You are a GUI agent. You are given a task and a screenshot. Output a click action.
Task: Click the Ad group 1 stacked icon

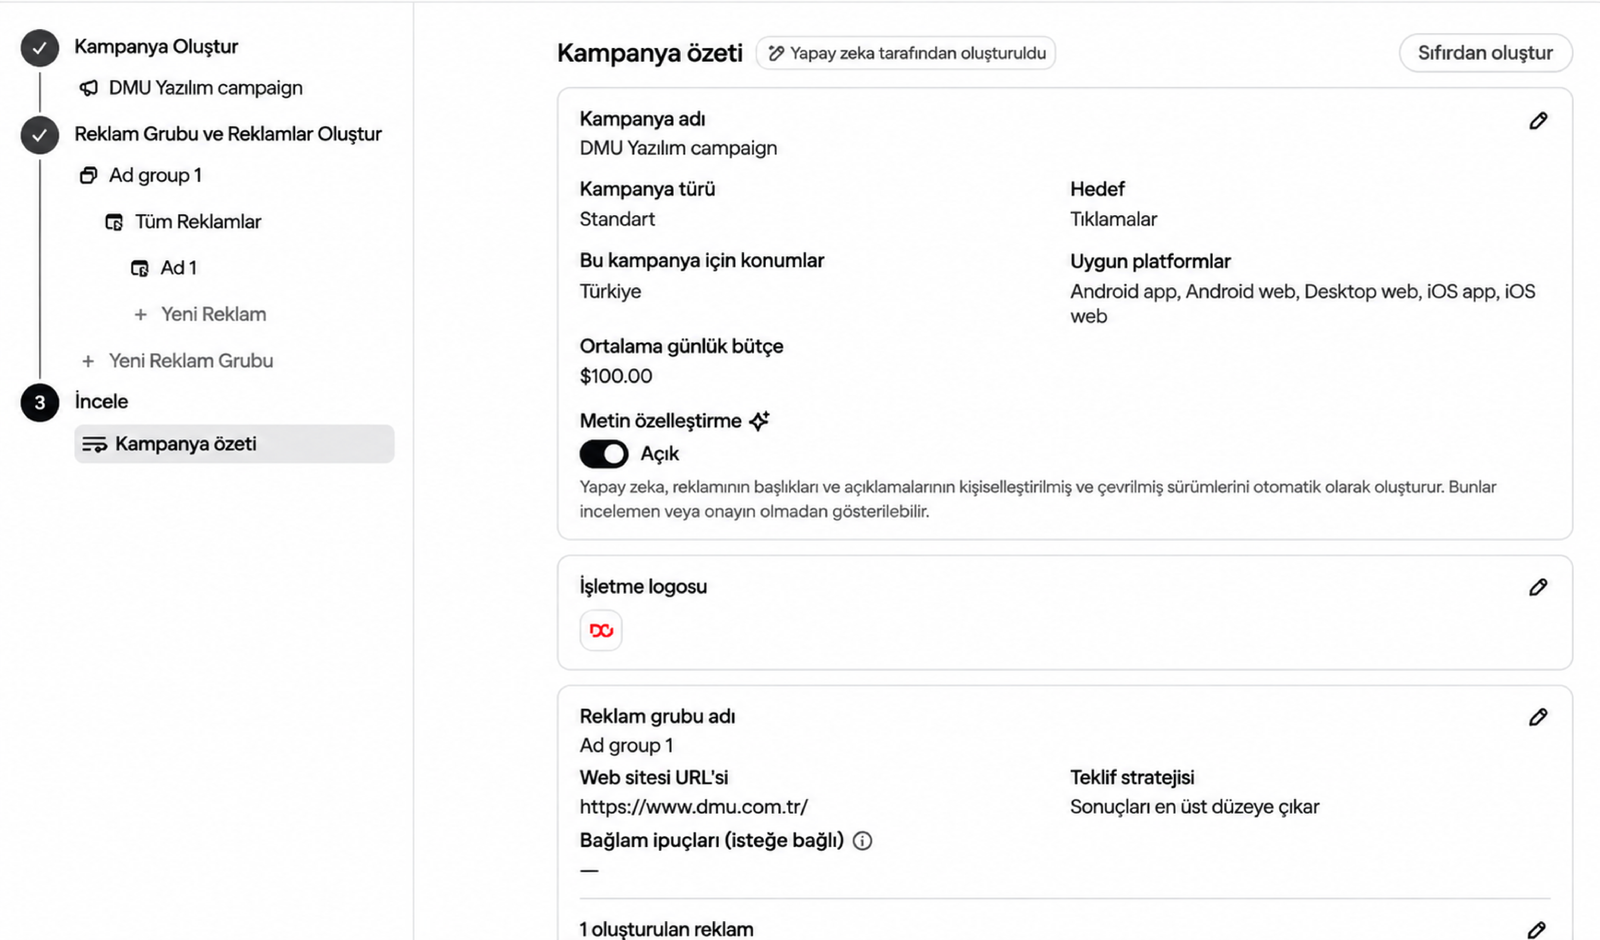tap(89, 175)
